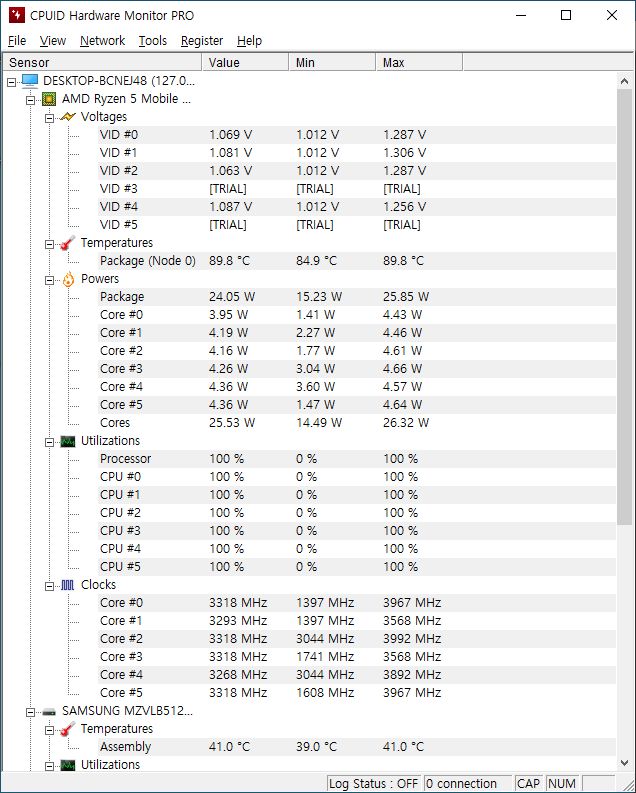The image size is (636, 793).
Task: Click the Log Status : OFF indicator
Action: coord(374,783)
